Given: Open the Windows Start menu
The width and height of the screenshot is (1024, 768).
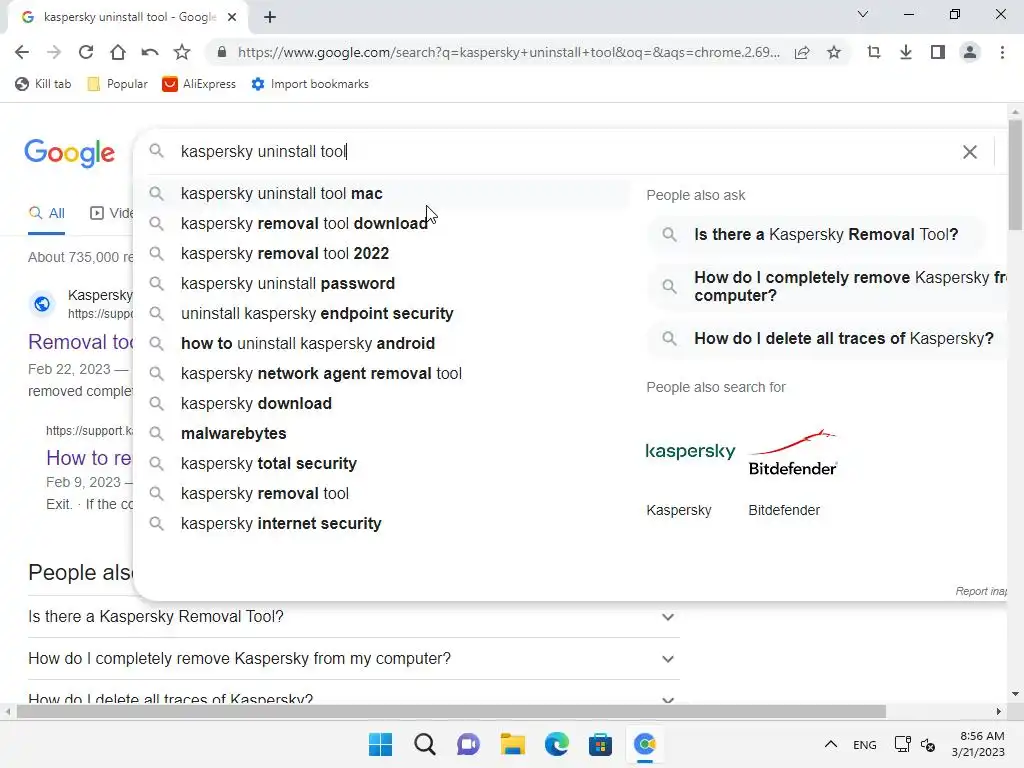Looking at the screenshot, I should [380, 744].
